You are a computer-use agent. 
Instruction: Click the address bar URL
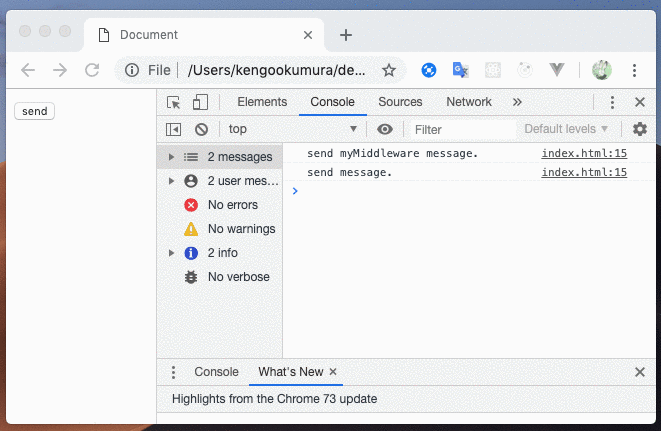click(x=277, y=70)
